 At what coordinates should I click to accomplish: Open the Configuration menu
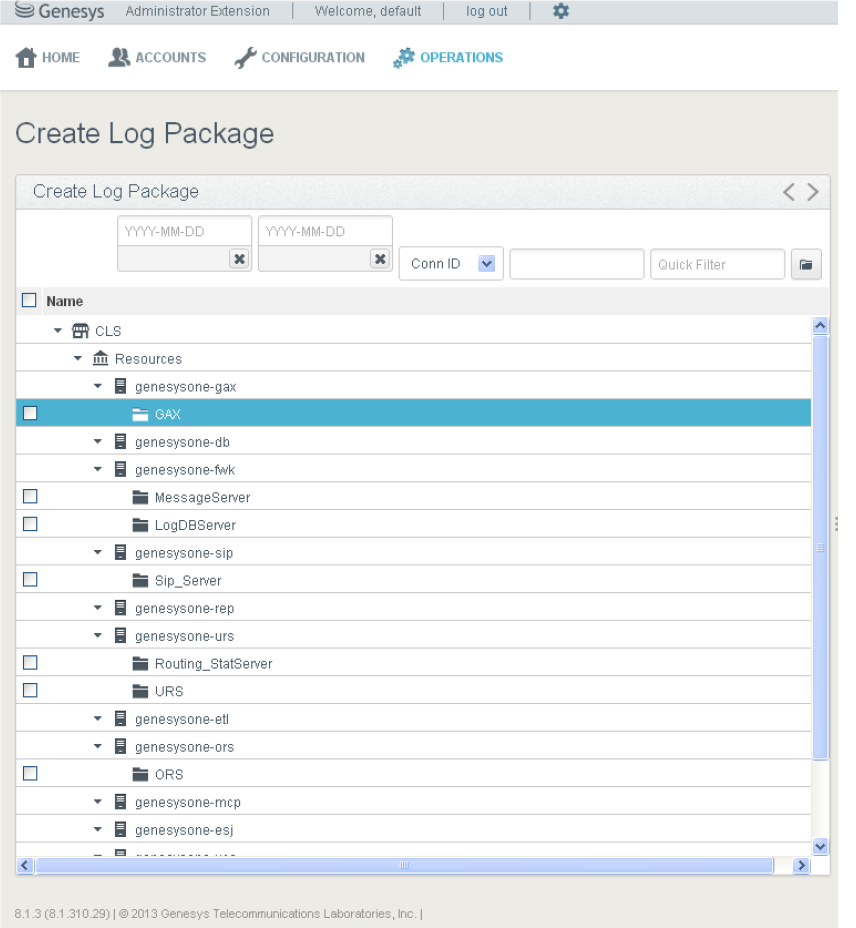coord(300,58)
